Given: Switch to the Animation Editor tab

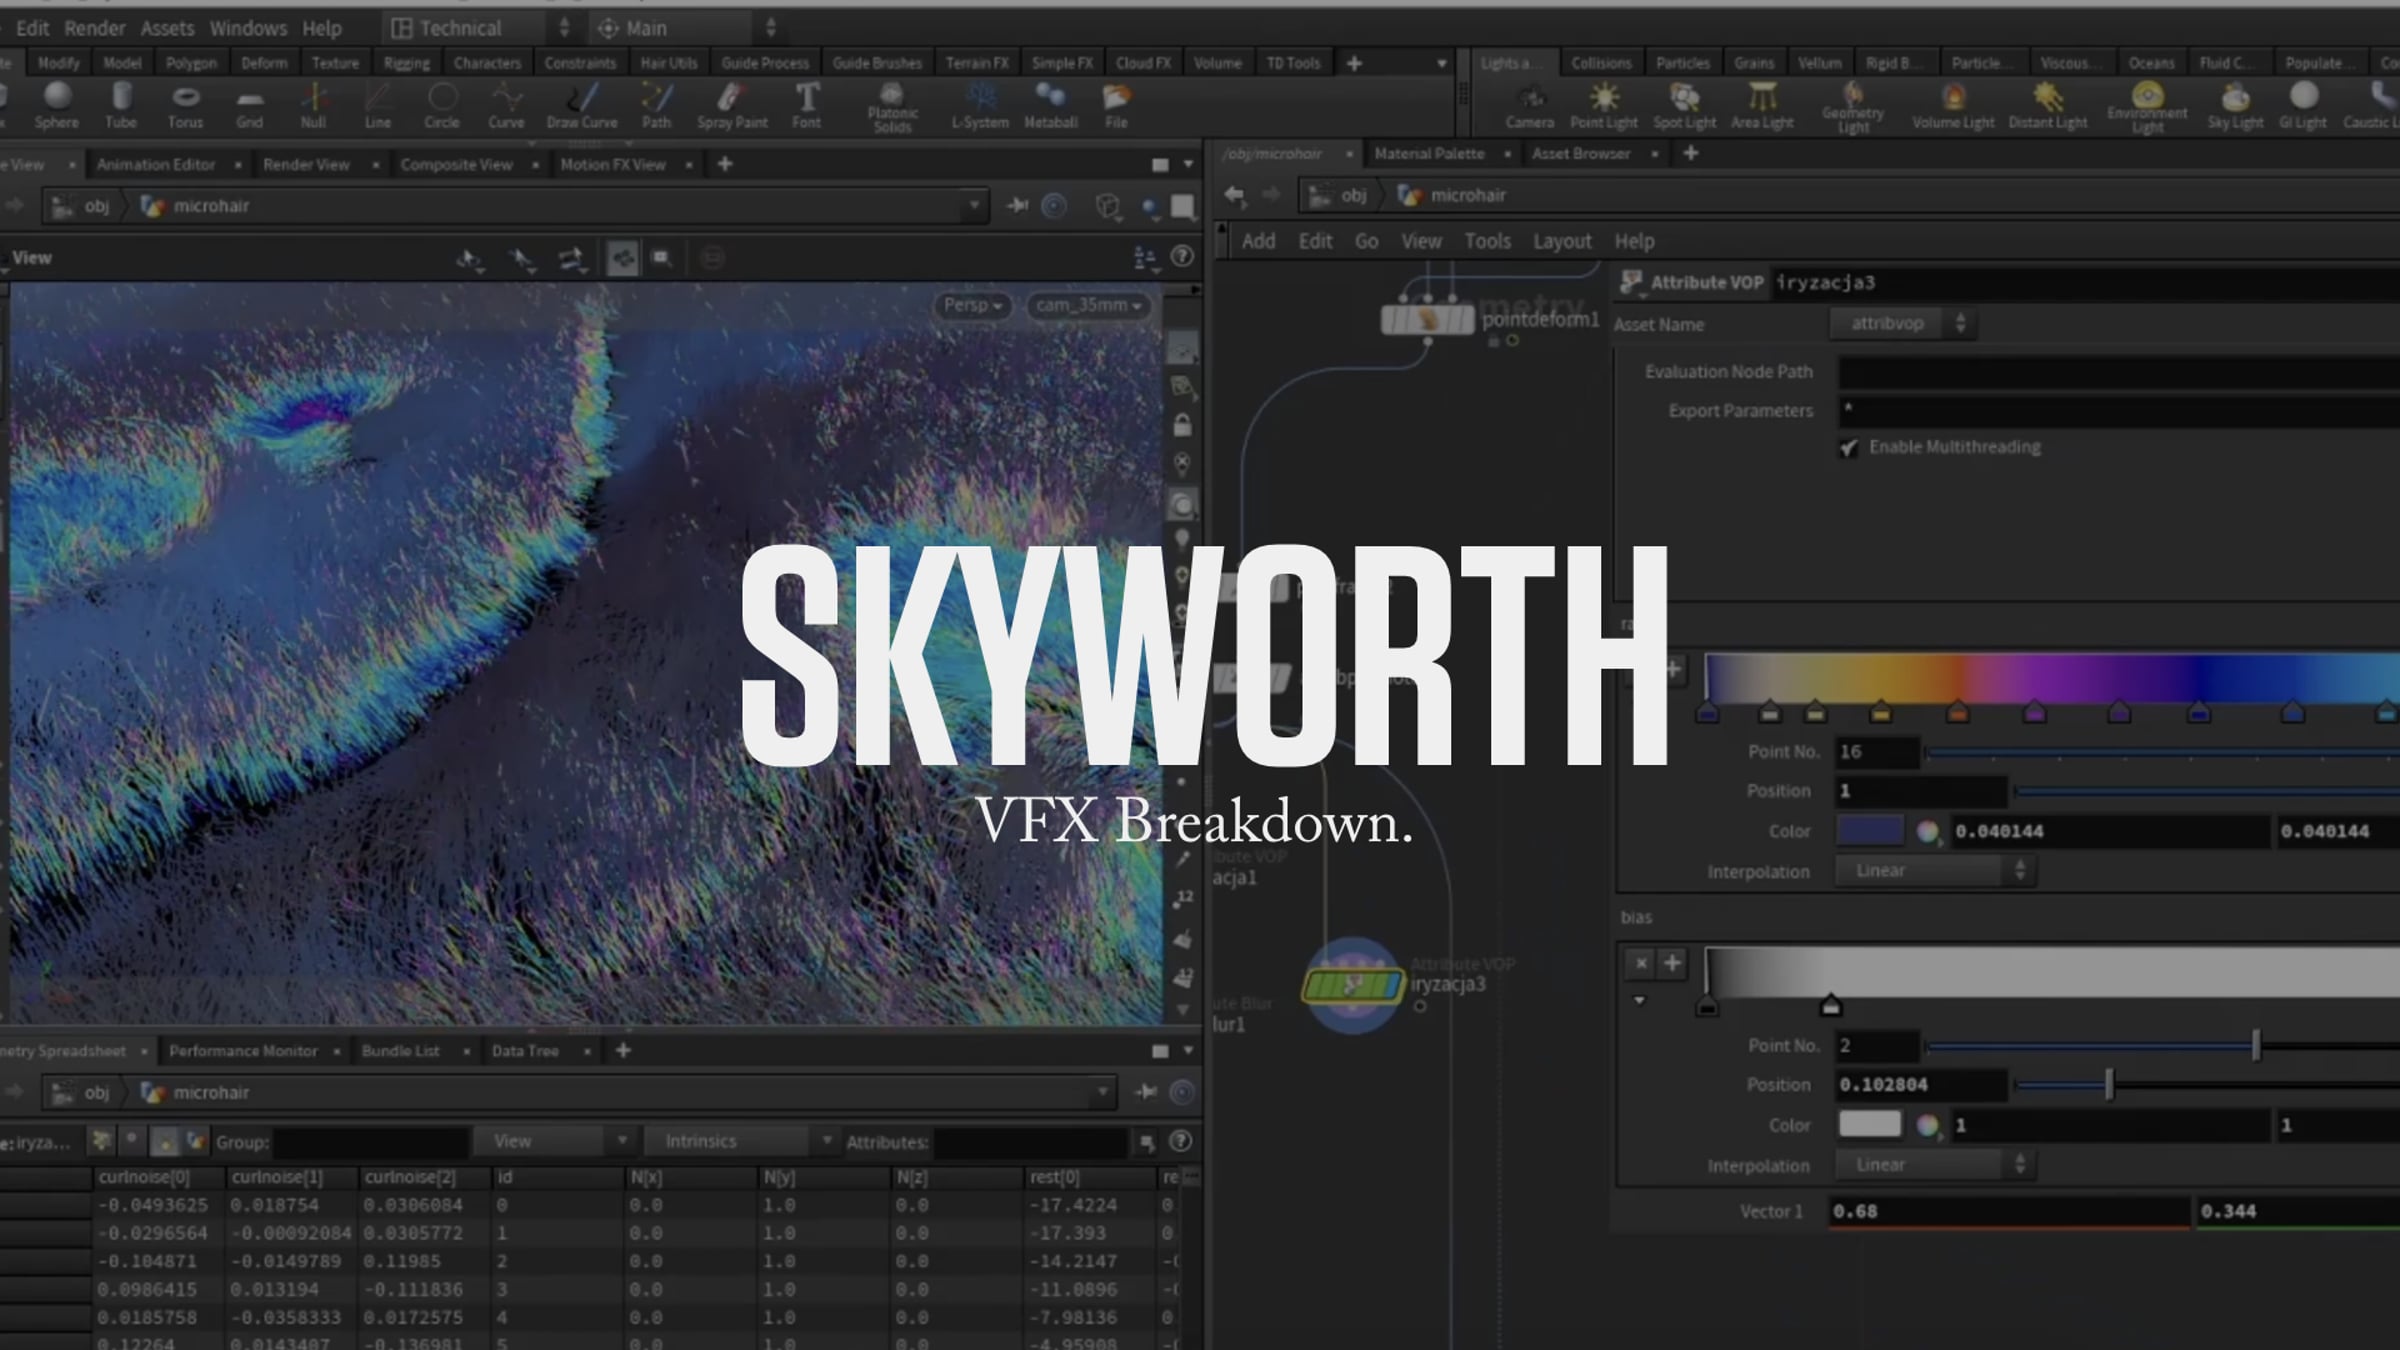Looking at the screenshot, I should [156, 164].
